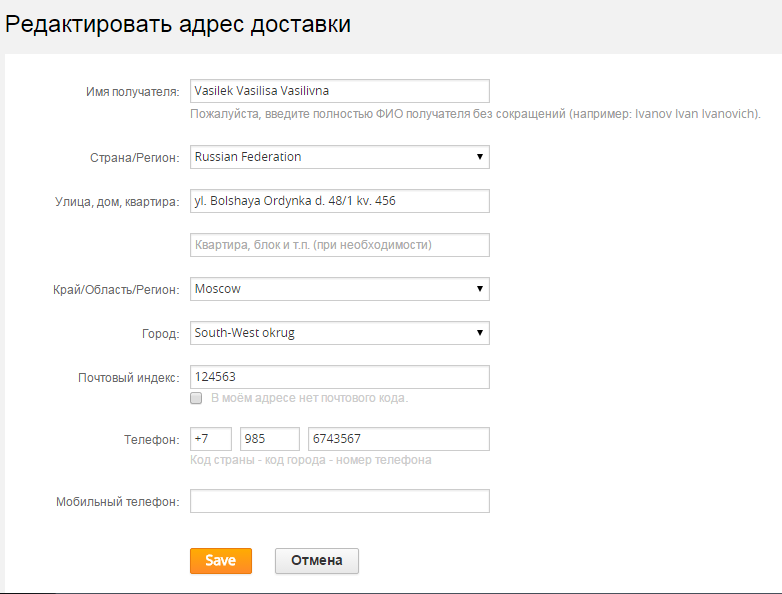782x594 pixels.
Task: Click the phone number field 6743567
Action: 398,439
